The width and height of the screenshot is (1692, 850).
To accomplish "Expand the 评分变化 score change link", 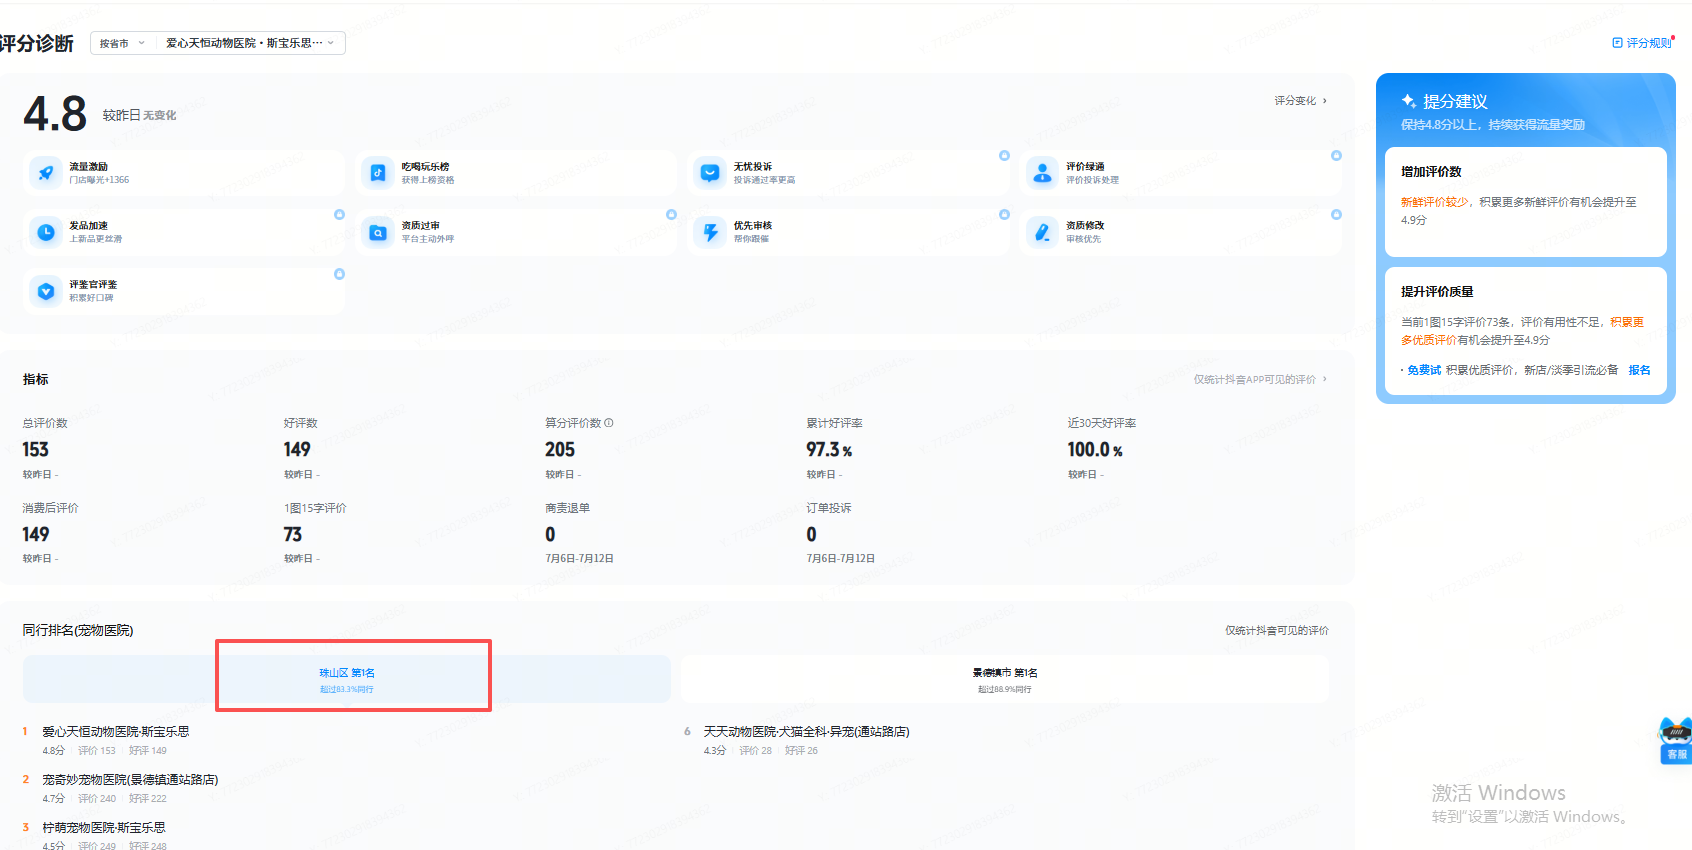I will pyautogui.click(x=1300, y=101).
